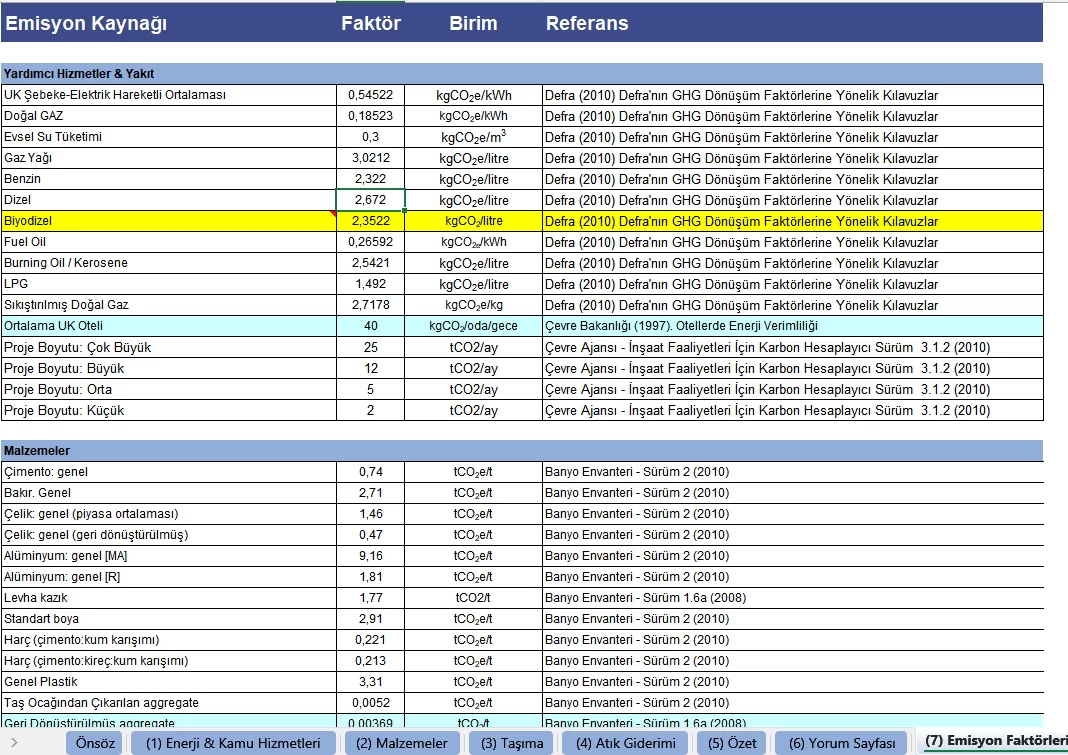The image size is (1068, 755).
Task: Switch to (1) Enerji & Kamu Hizmetleri sheet
Action: tap(233, 743)
